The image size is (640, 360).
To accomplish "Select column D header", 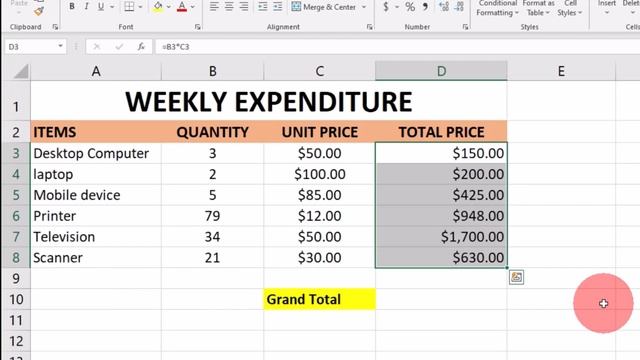I will click(441, 71).
